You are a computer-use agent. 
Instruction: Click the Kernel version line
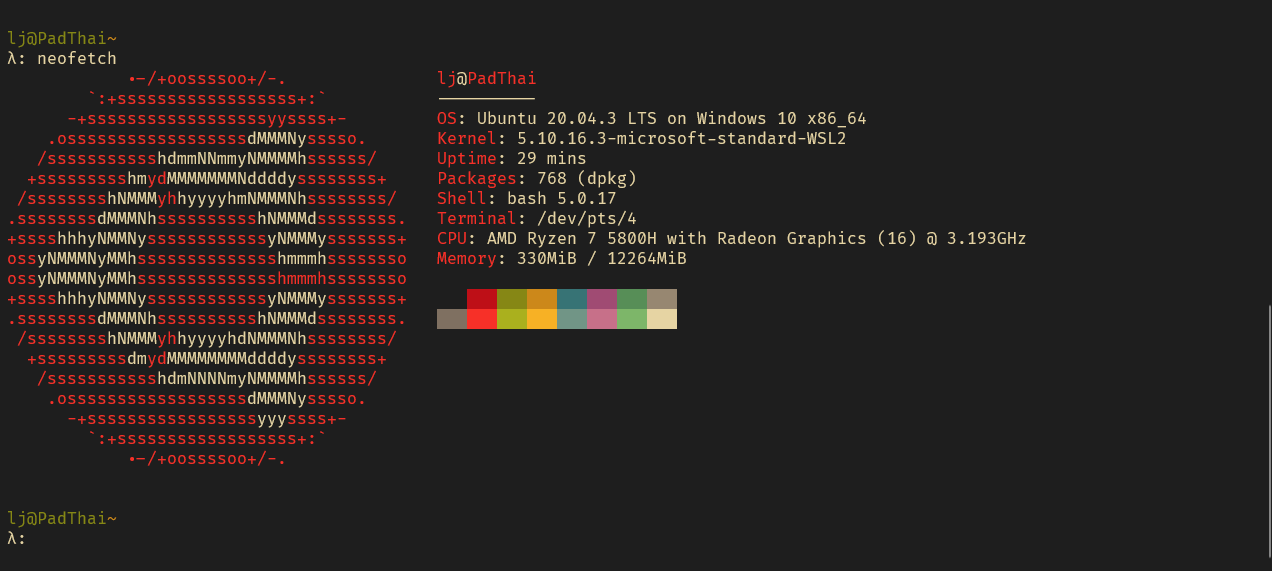pos(642,139)
